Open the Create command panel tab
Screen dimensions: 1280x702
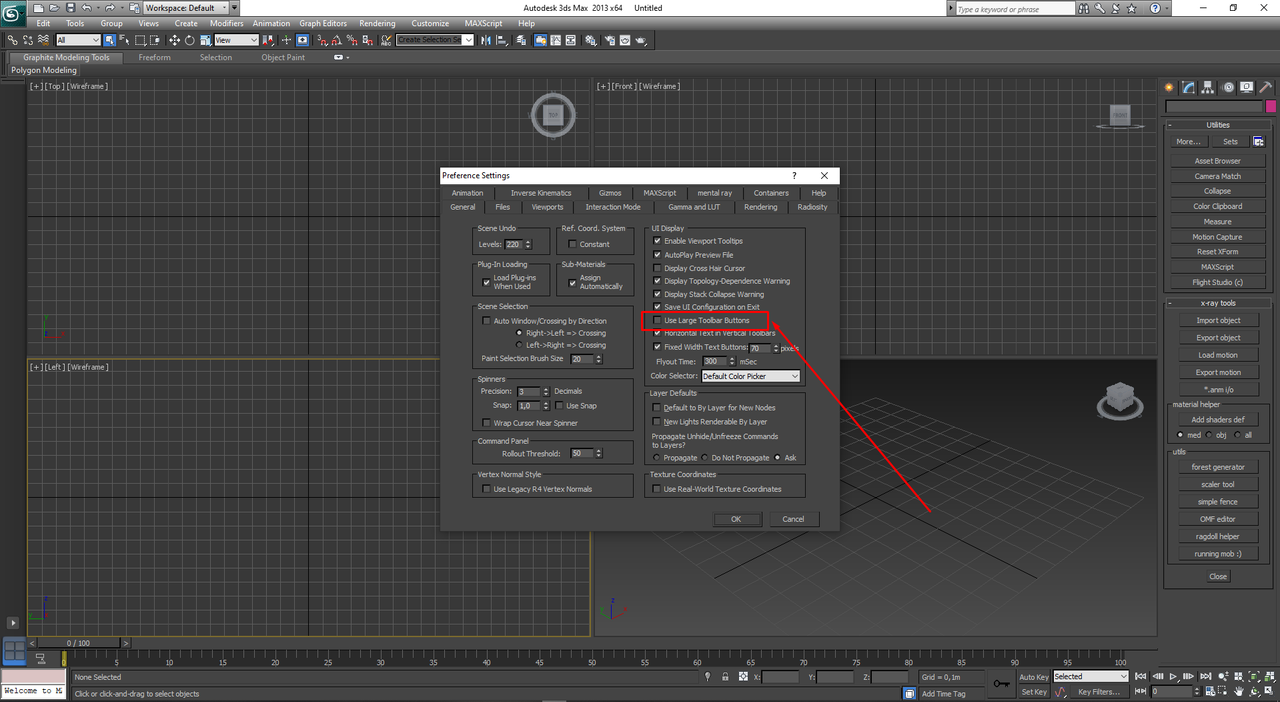1170,88
